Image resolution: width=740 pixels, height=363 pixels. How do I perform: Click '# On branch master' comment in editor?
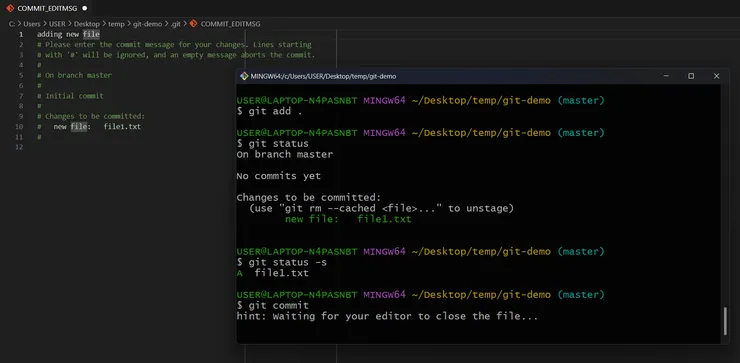(x=75, y=76)
